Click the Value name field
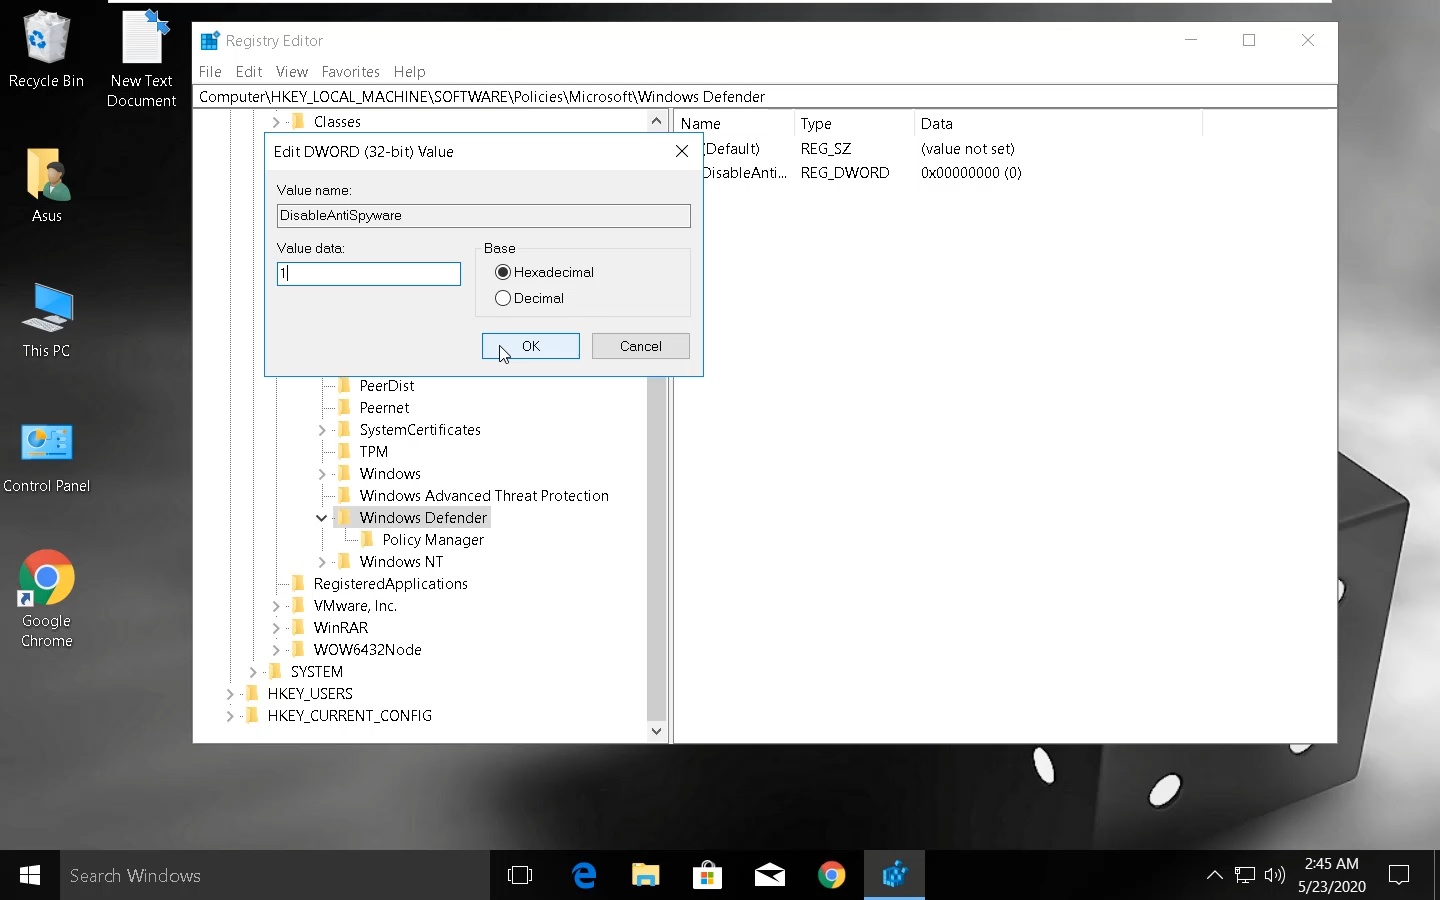This screenshot has height=900, width=1440. click(484, 215)
